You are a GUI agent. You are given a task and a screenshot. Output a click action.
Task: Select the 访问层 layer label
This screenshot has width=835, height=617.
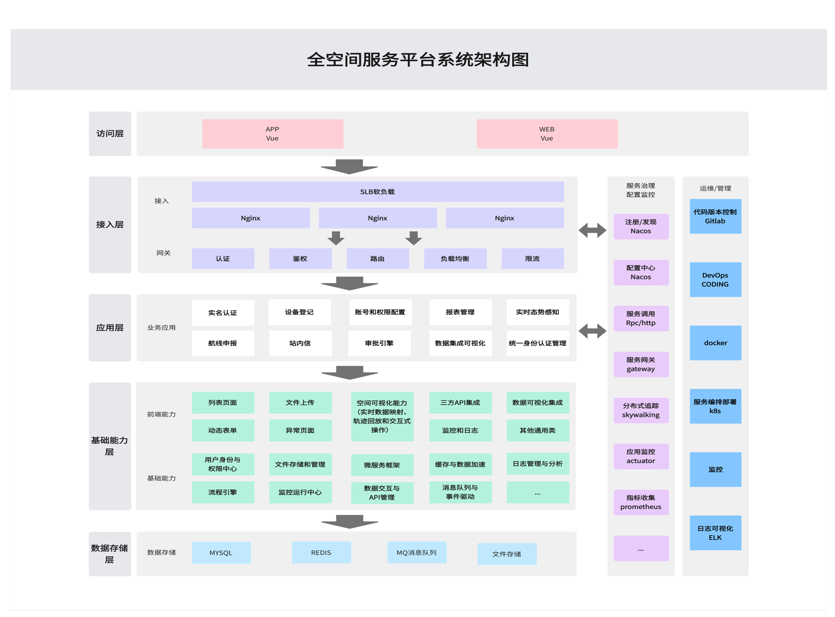[110, 134]
